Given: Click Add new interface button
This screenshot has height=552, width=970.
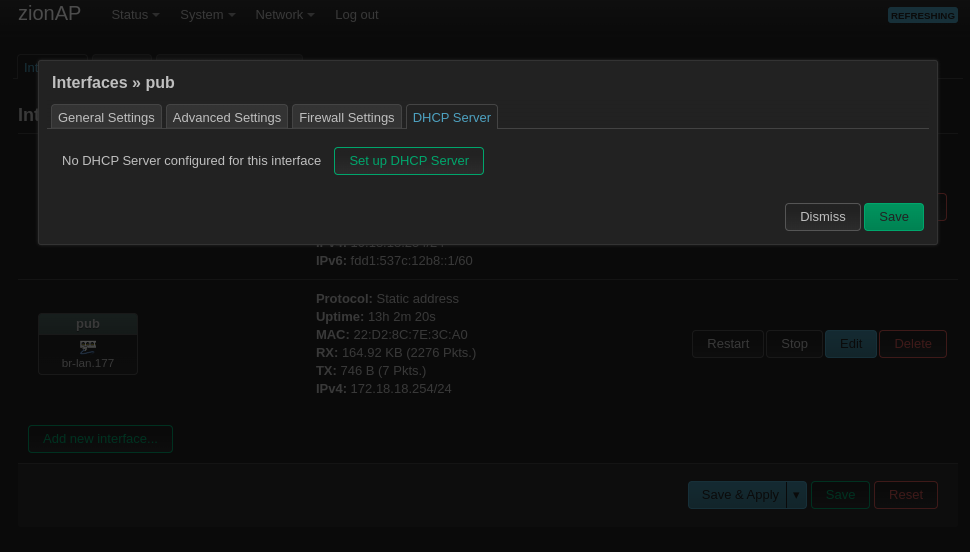Looking at the screenshot, I should click(x=100, y=439).
